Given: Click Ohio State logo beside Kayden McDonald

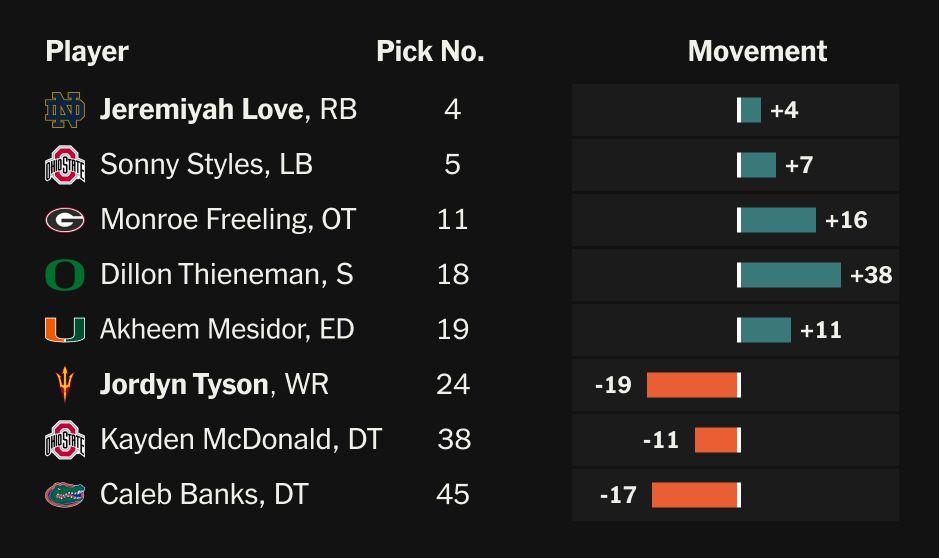Looking at the screenshot, I should coord(65,440).
